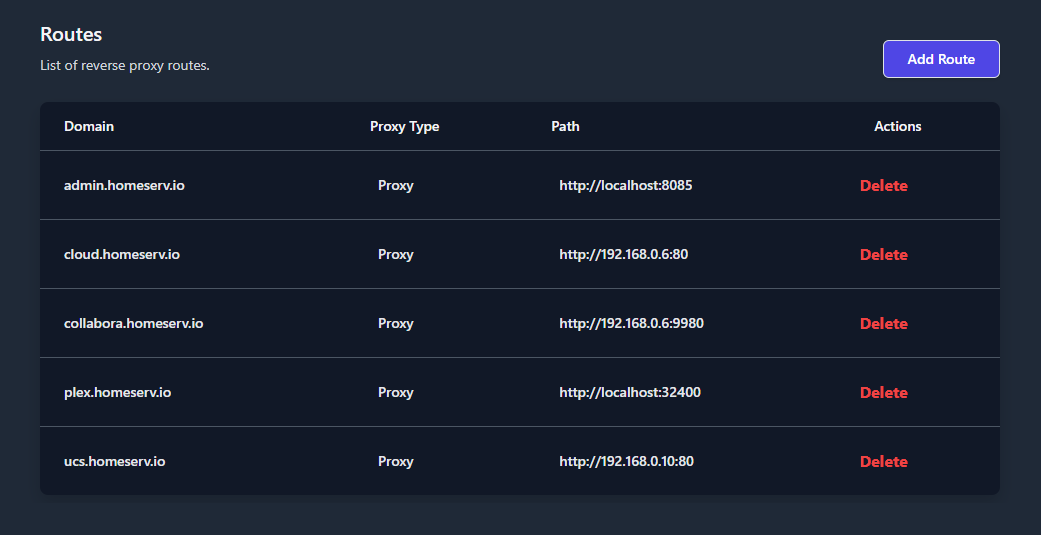The height and width of the screenshot is (535, 1041).
Task: Click the http://192.168.0.6:9980 path
Action: (632, 324)
